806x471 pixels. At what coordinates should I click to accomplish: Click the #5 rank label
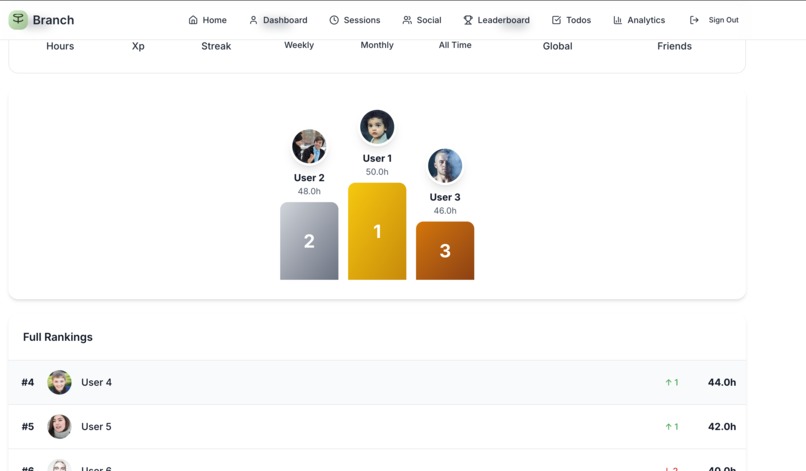click(x=28, y=427)
